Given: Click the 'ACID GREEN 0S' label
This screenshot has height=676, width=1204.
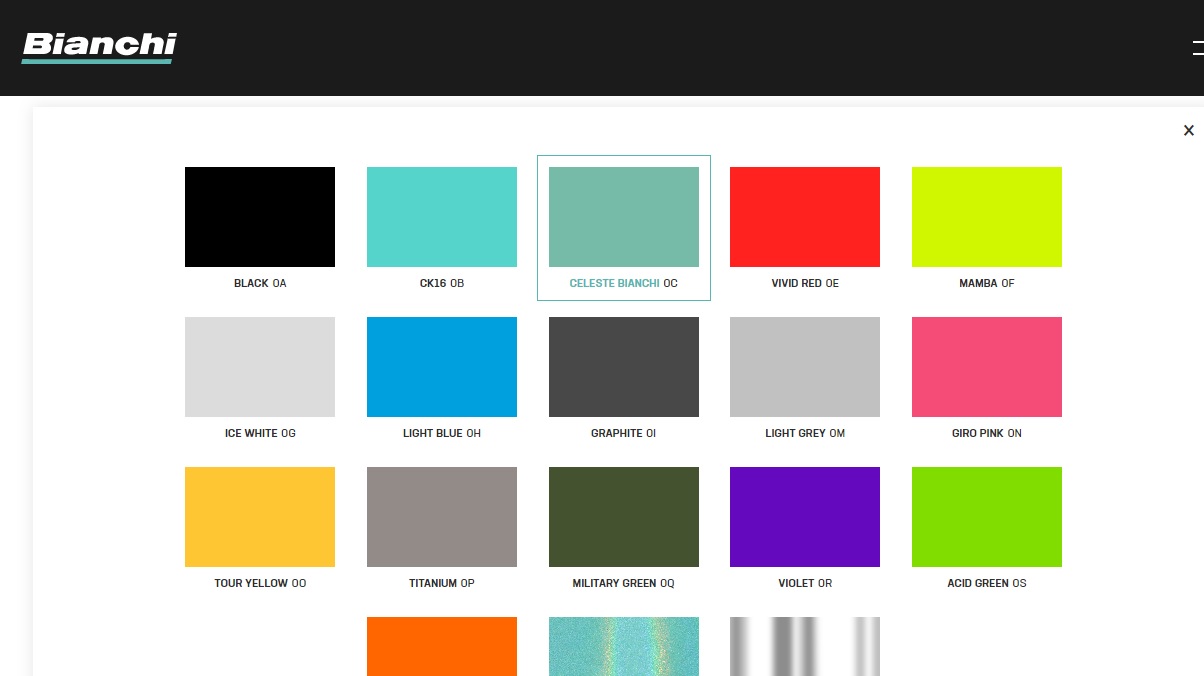Looking at the screenshot, I should [x=987, y=583].
